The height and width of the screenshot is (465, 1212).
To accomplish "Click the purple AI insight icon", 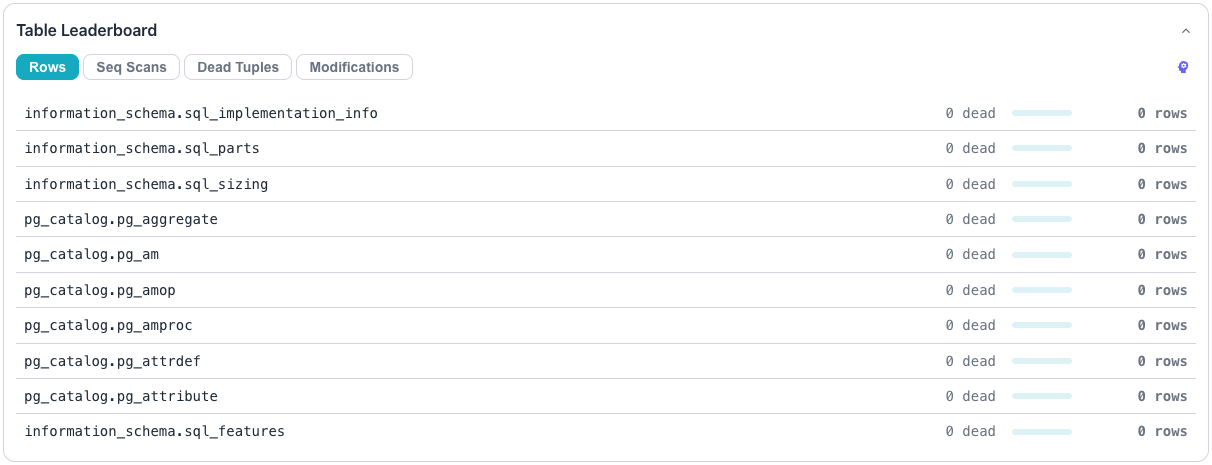I will point(1184,67).
